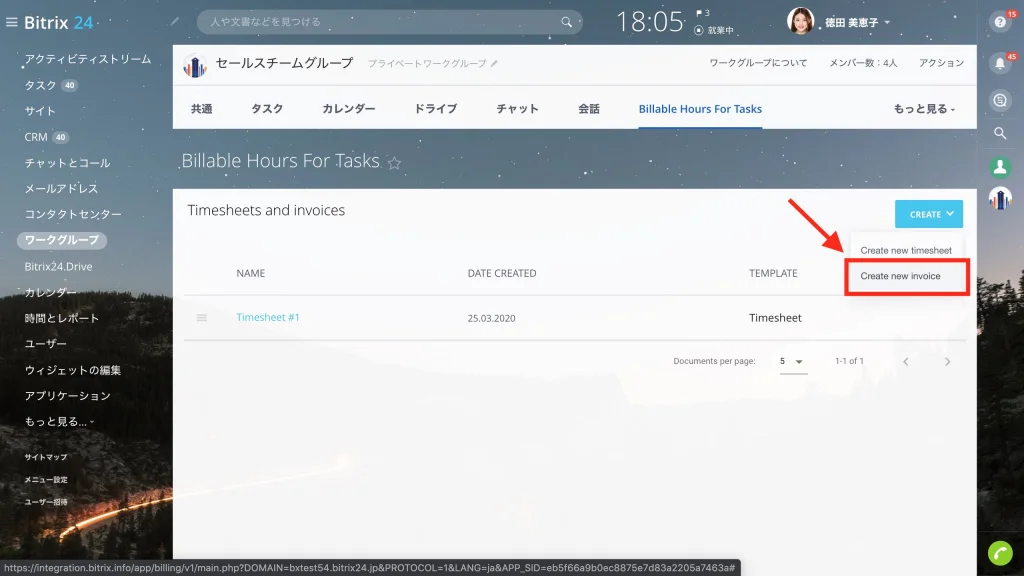Open CRM in left sidebar

[x=36, y=137]
